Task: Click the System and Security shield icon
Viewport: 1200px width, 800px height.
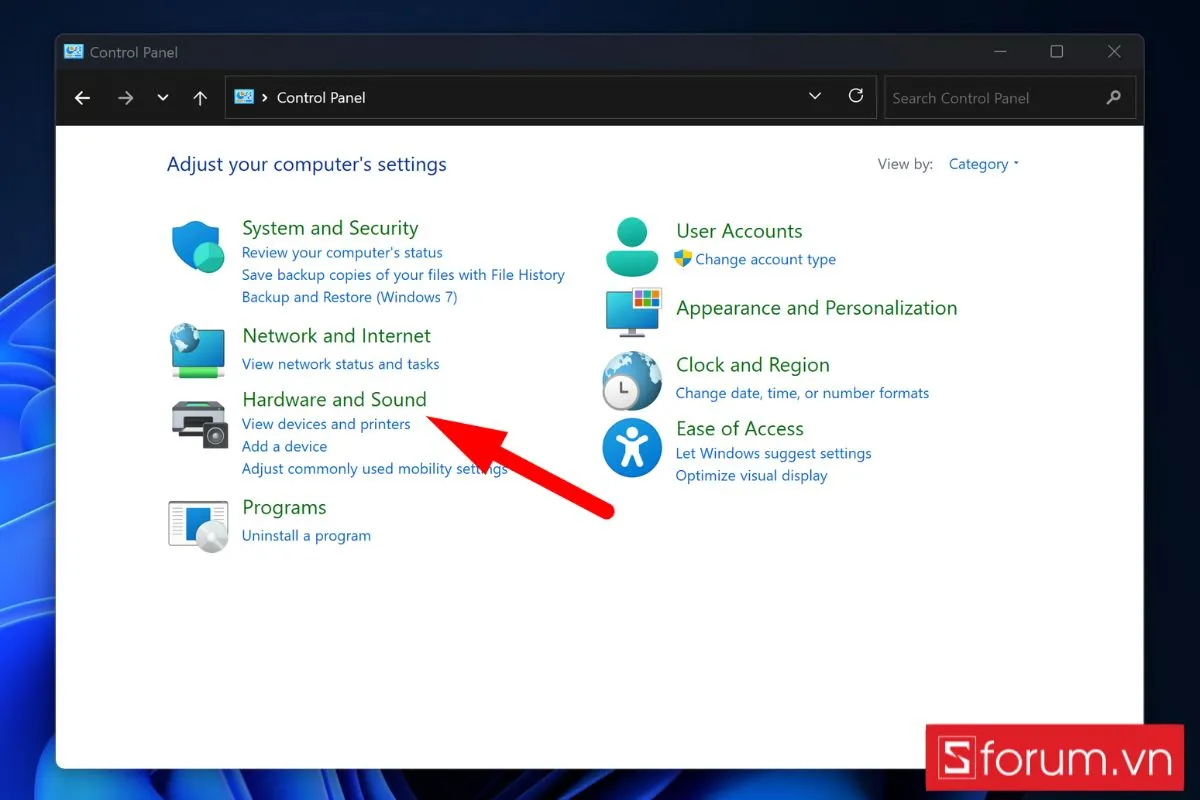Action: click(x=199, y=247)
